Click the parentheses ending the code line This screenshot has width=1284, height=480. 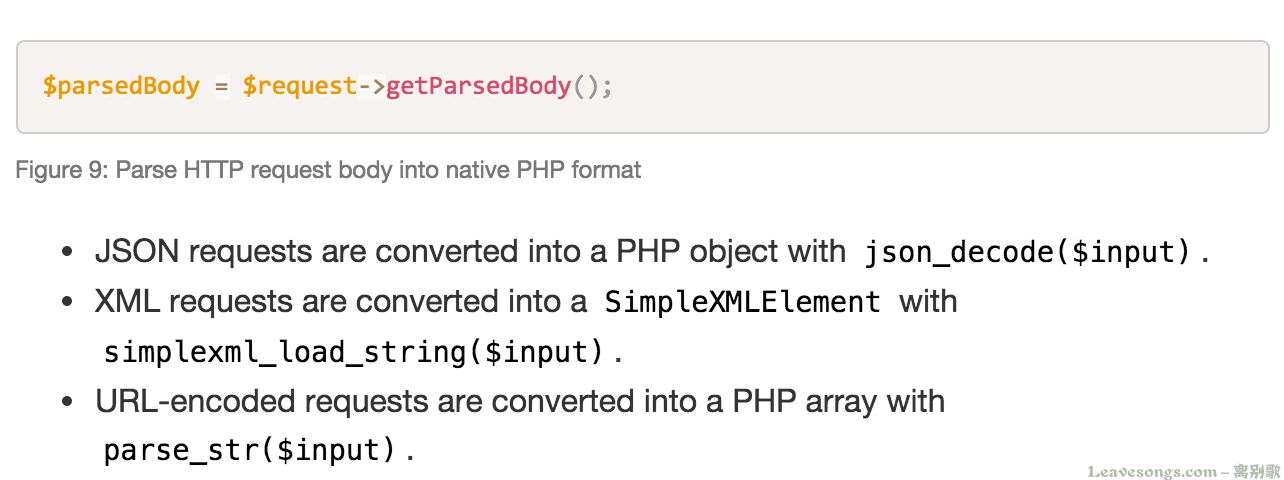coord(590,86)
